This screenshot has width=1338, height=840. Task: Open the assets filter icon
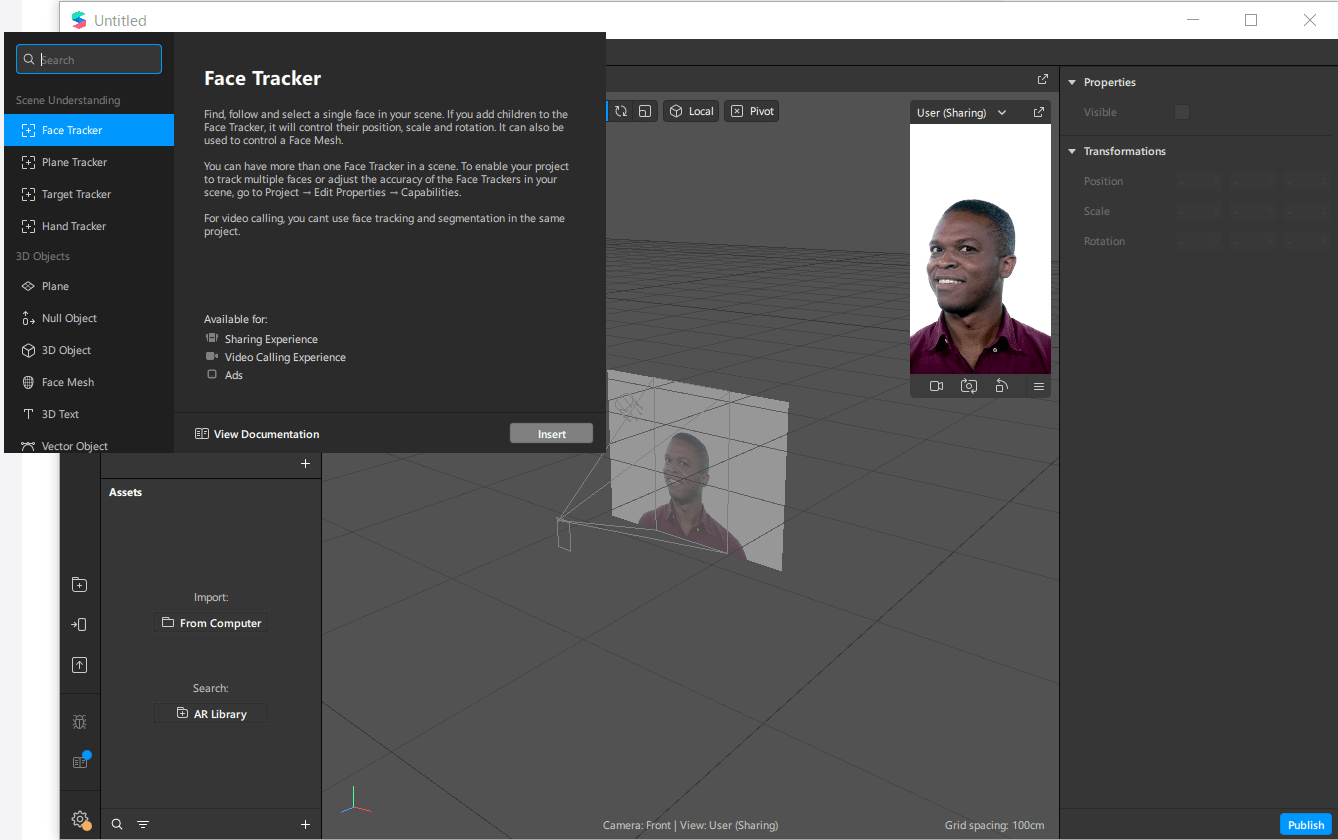click(143, 824)
